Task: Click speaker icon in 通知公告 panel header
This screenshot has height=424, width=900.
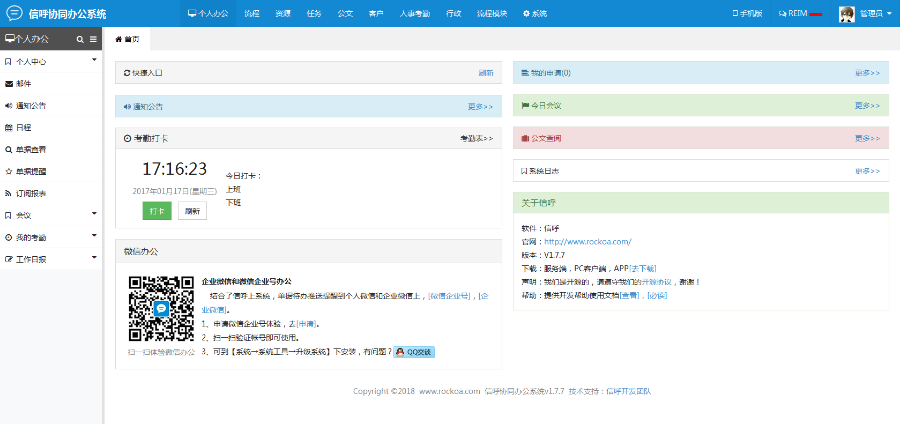Action: click(127, 106)
